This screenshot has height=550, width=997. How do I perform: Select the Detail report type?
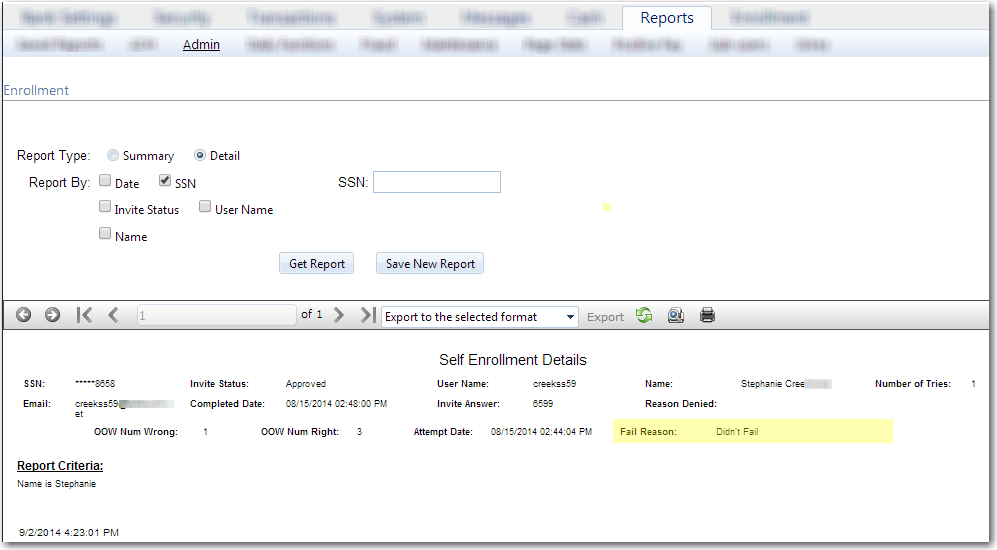coord(200,156)
